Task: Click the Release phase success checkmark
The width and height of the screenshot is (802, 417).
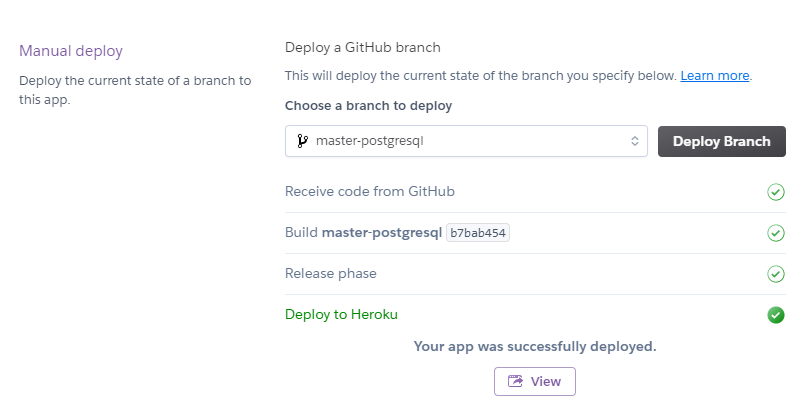Action: pos(775,274)
